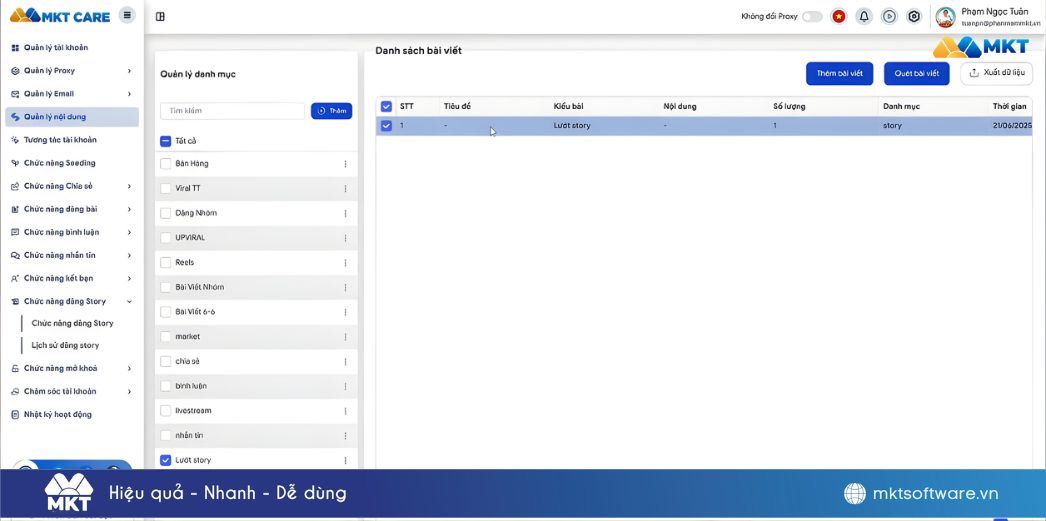Check the Viral TT category checkbox
1046x521 pixels.
[x=166, y=188]
